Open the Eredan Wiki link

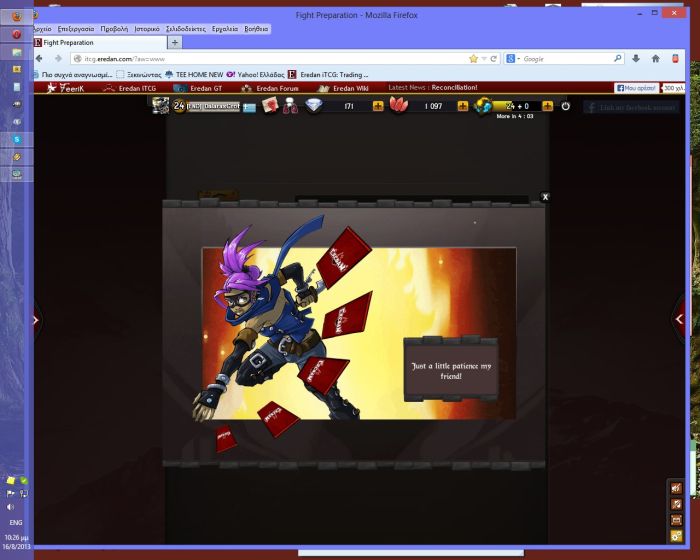click(x=343, y=88)
